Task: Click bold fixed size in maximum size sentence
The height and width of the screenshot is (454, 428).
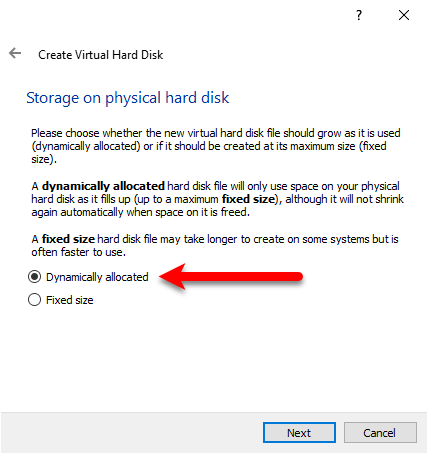Action: coord(248,199)
